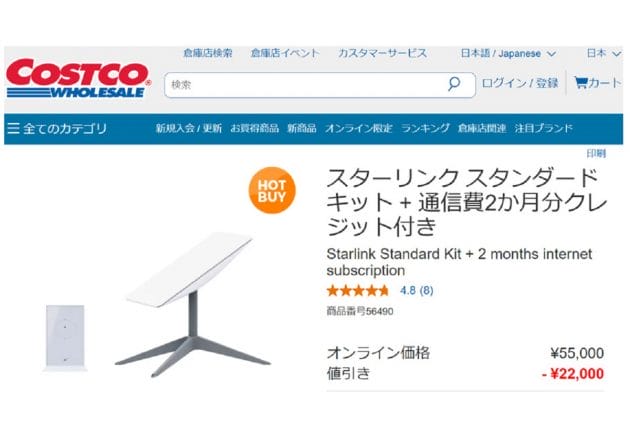Click the ログイン / 登録 link
Image resolution: width=630 pixels, height=442 pixels.
click(x=520, y=84)
